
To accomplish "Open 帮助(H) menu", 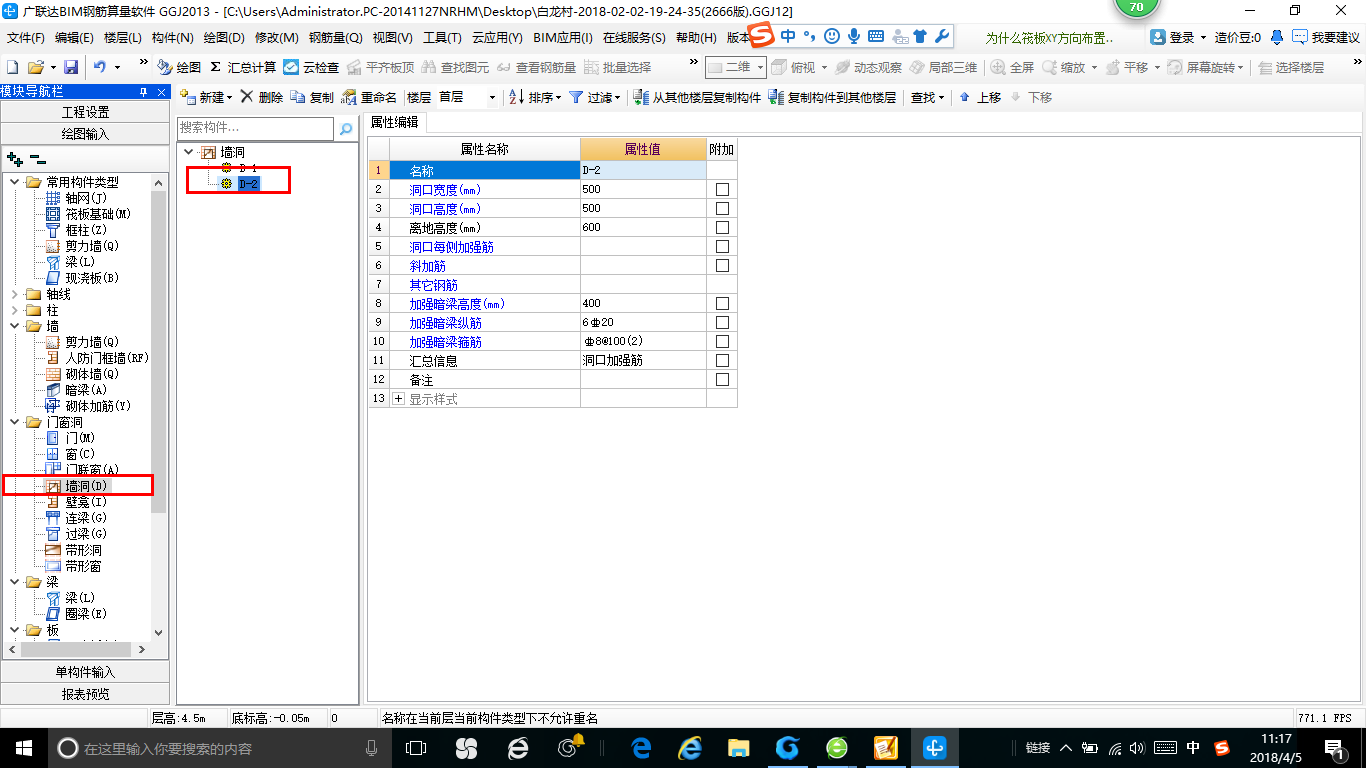I will [x=696, y=38].
